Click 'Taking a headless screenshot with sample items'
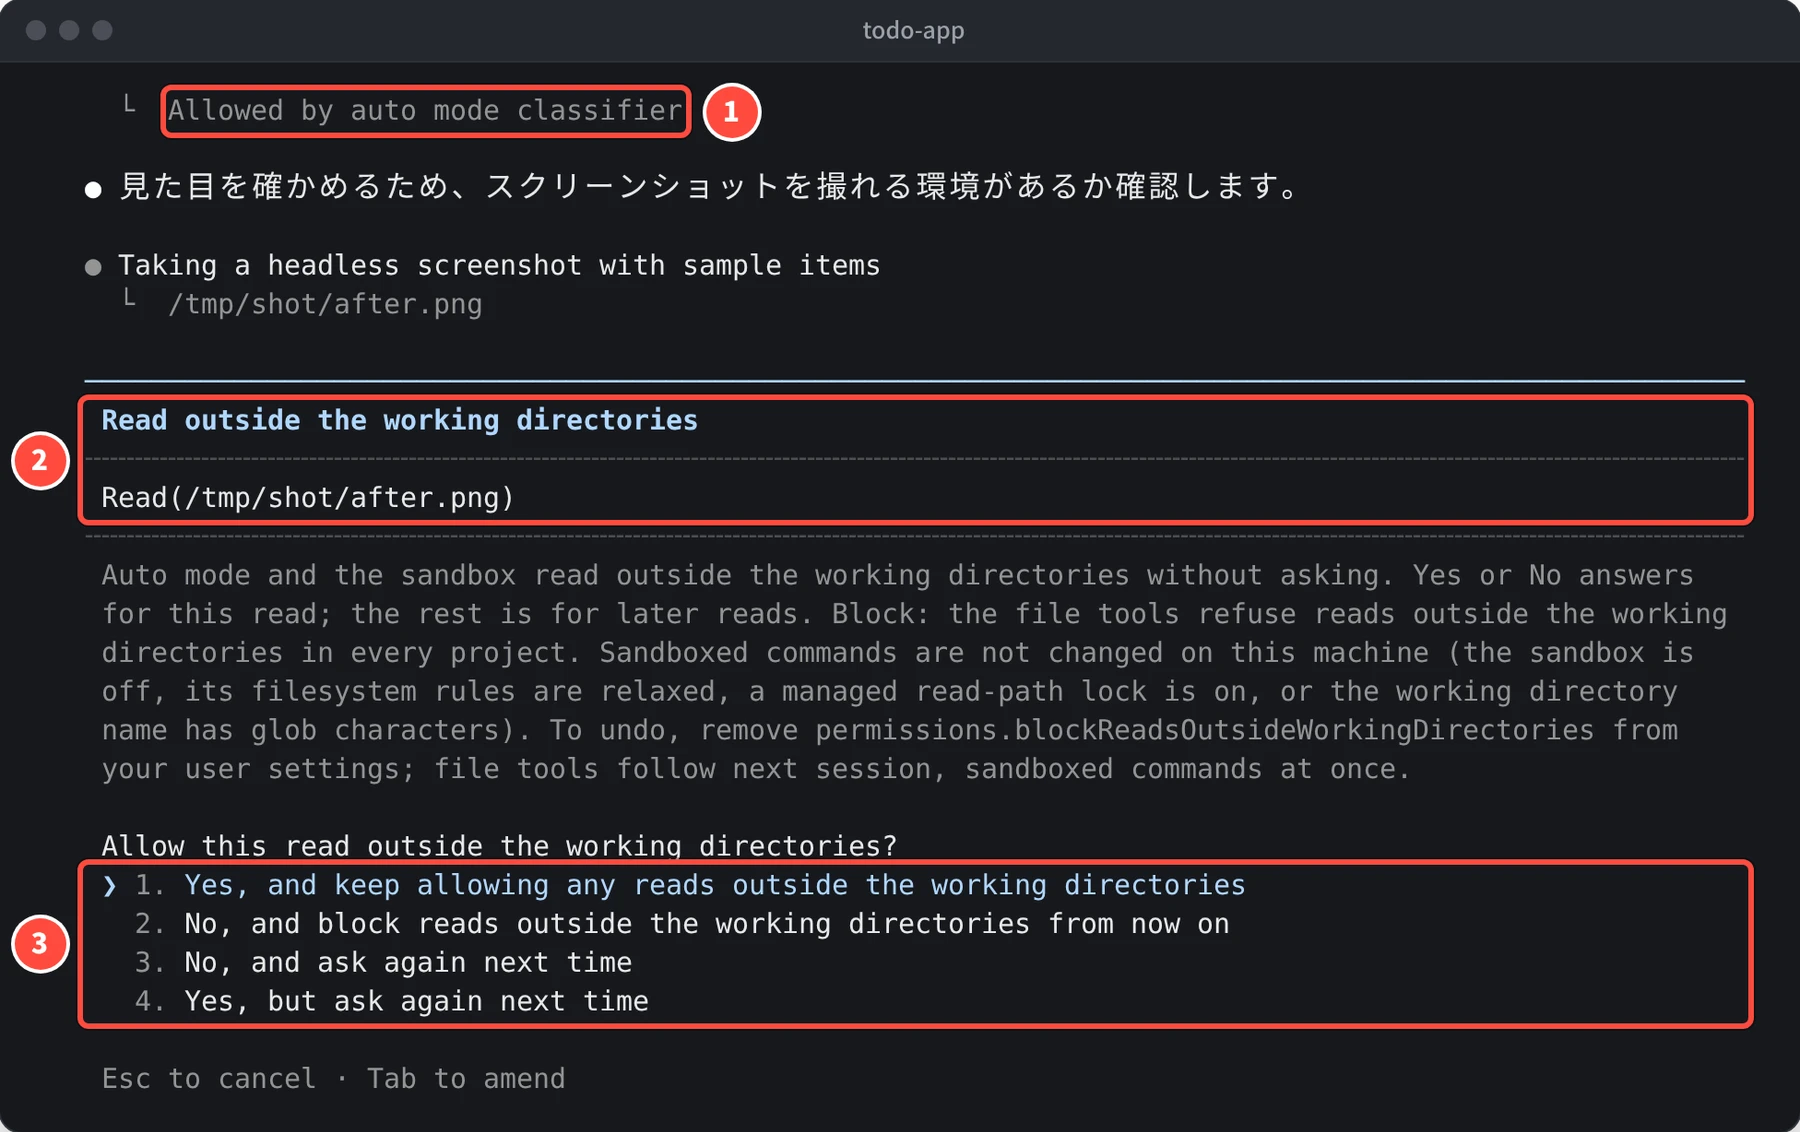 coord(499,265)
